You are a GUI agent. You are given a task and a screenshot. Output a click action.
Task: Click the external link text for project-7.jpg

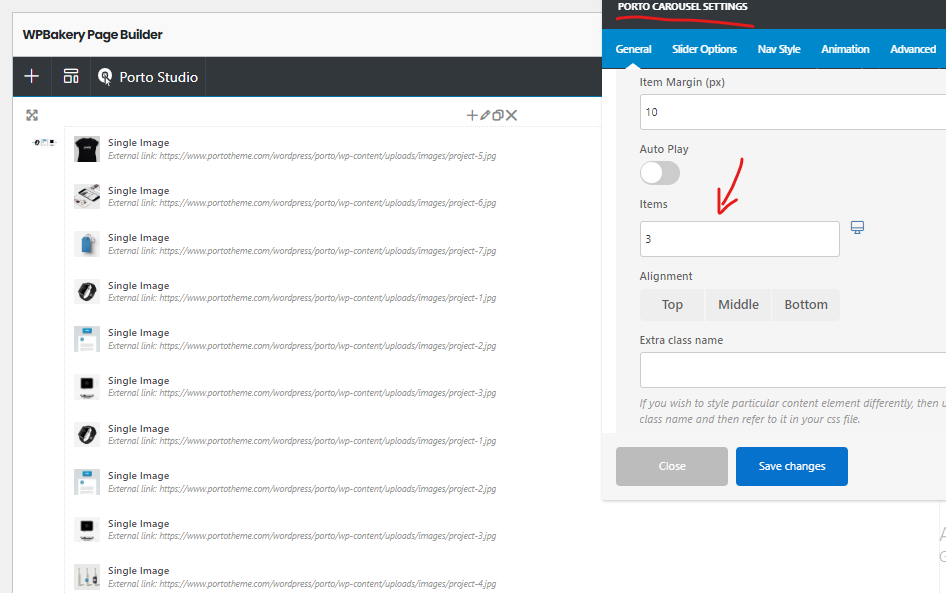302,251
